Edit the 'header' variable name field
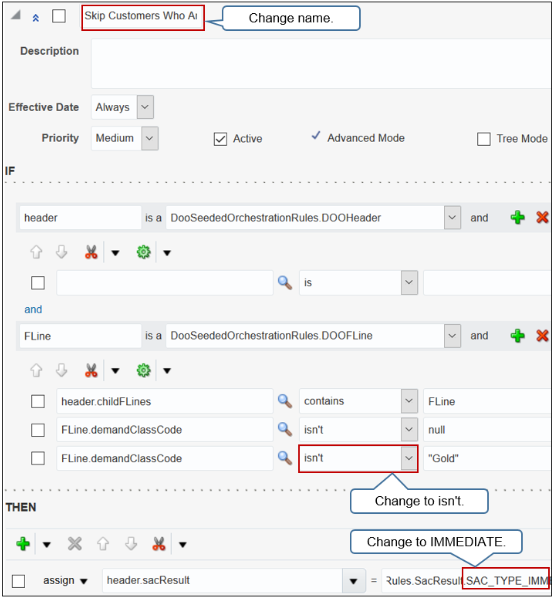Viewport: 554px width, 598px height. (x=80, y=218)
